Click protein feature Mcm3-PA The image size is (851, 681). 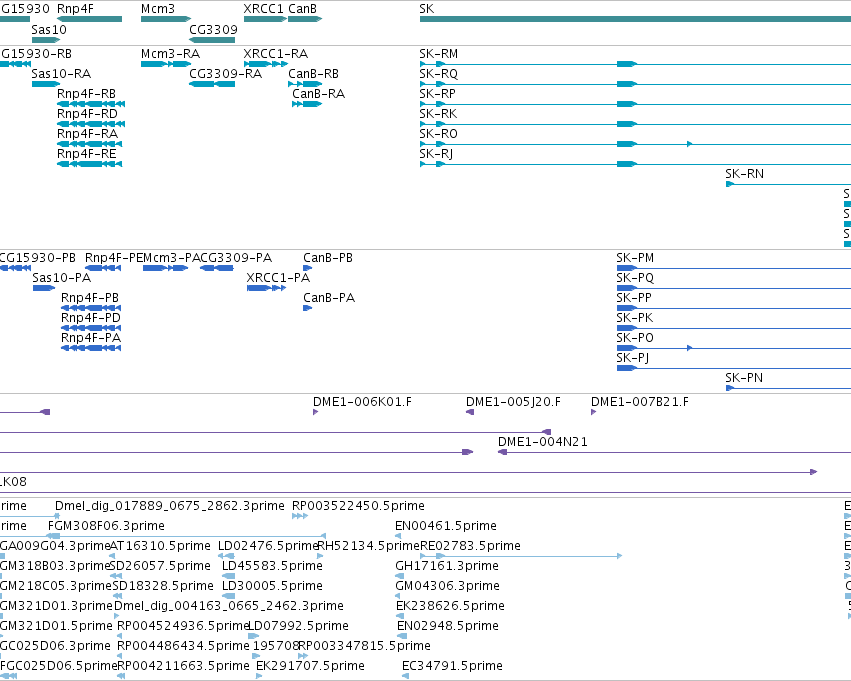[166, 268]
